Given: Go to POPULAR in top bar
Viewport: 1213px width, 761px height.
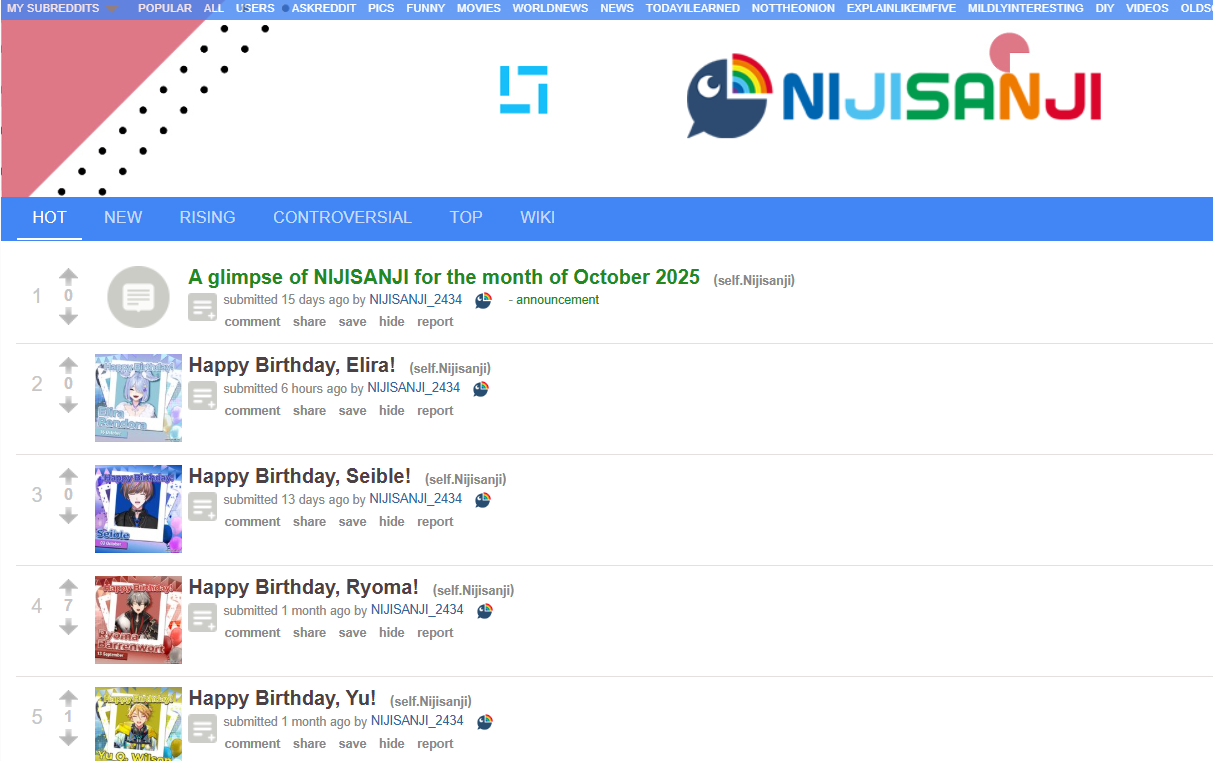Looking at the screenshot, I should [x=165, y=8].
